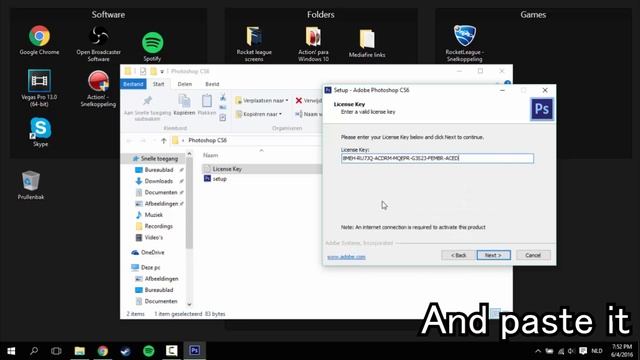The width and height of the screenshot is (640, 360).
Task: Select Photoshop setup taskbar button
Action: pos(195,351)
